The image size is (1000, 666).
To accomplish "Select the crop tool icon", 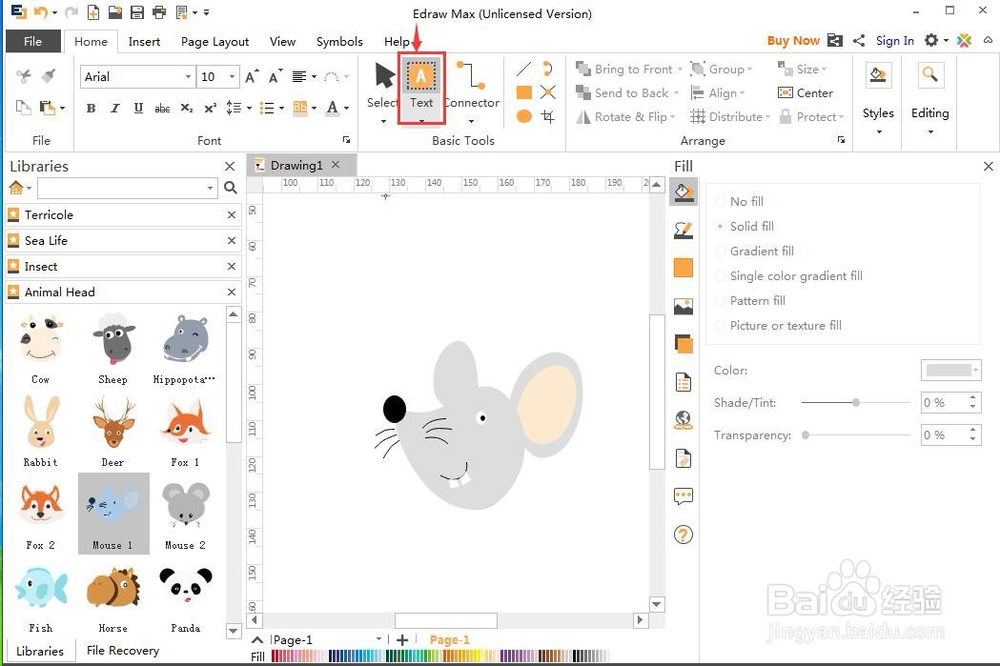I will coord(548,116).
